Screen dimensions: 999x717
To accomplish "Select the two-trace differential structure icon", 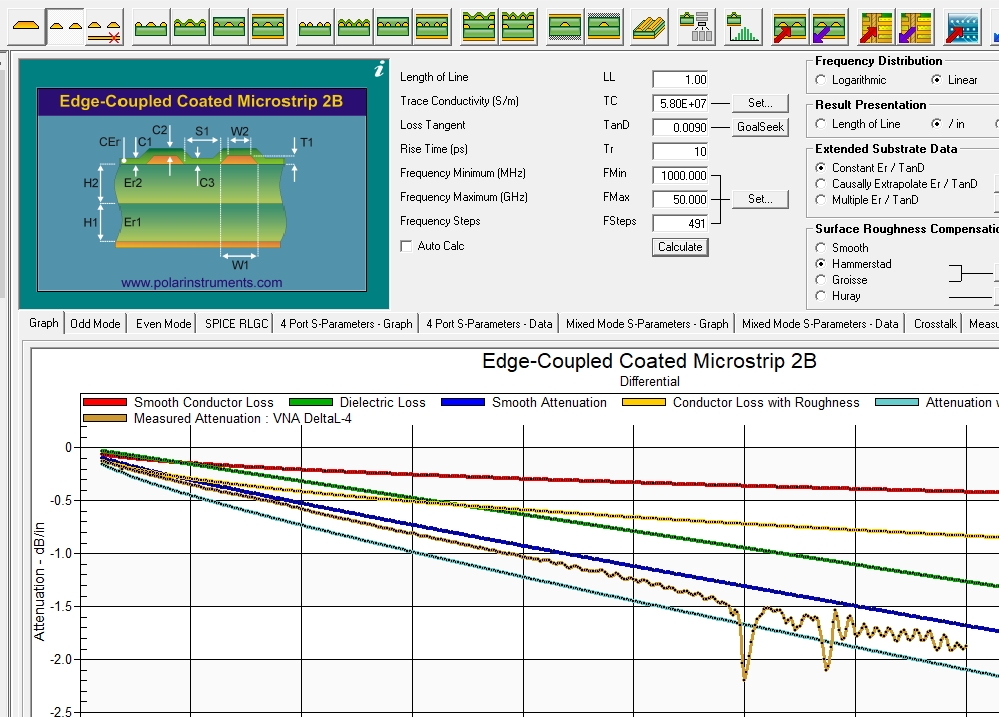I will pyautogui.click(x=66, y=27).
